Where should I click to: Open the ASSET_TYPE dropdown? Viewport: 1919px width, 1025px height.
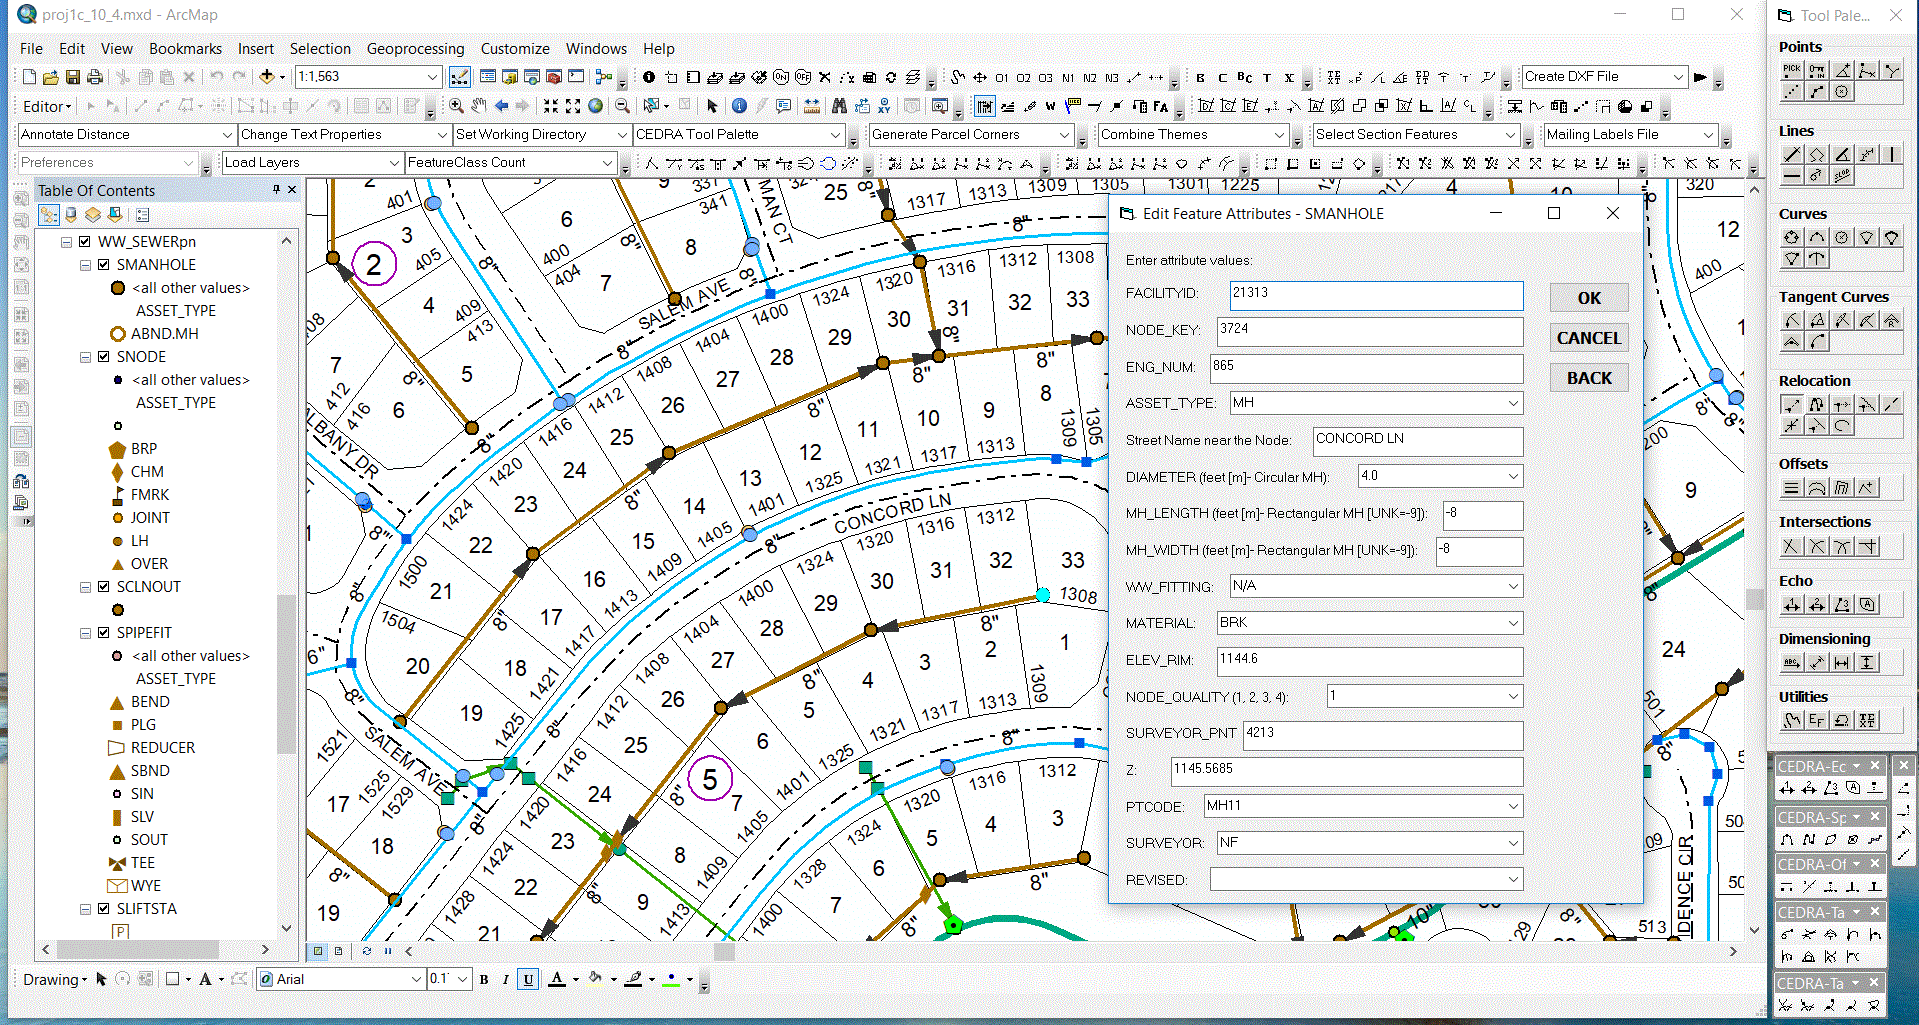(x=1513, y=403)
